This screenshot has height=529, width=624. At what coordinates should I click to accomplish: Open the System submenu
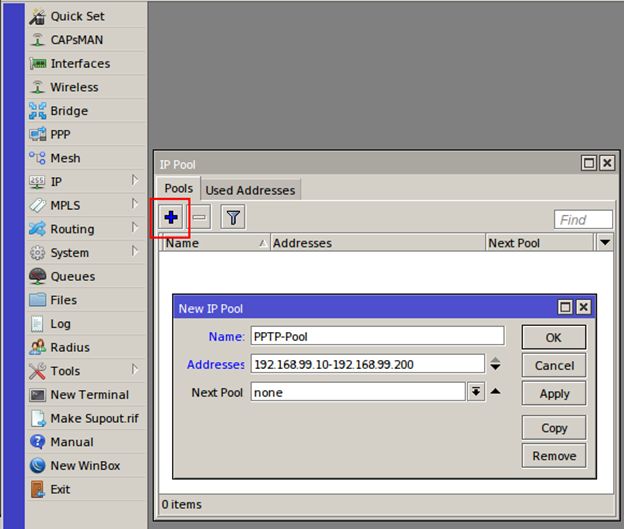(86, 253)
